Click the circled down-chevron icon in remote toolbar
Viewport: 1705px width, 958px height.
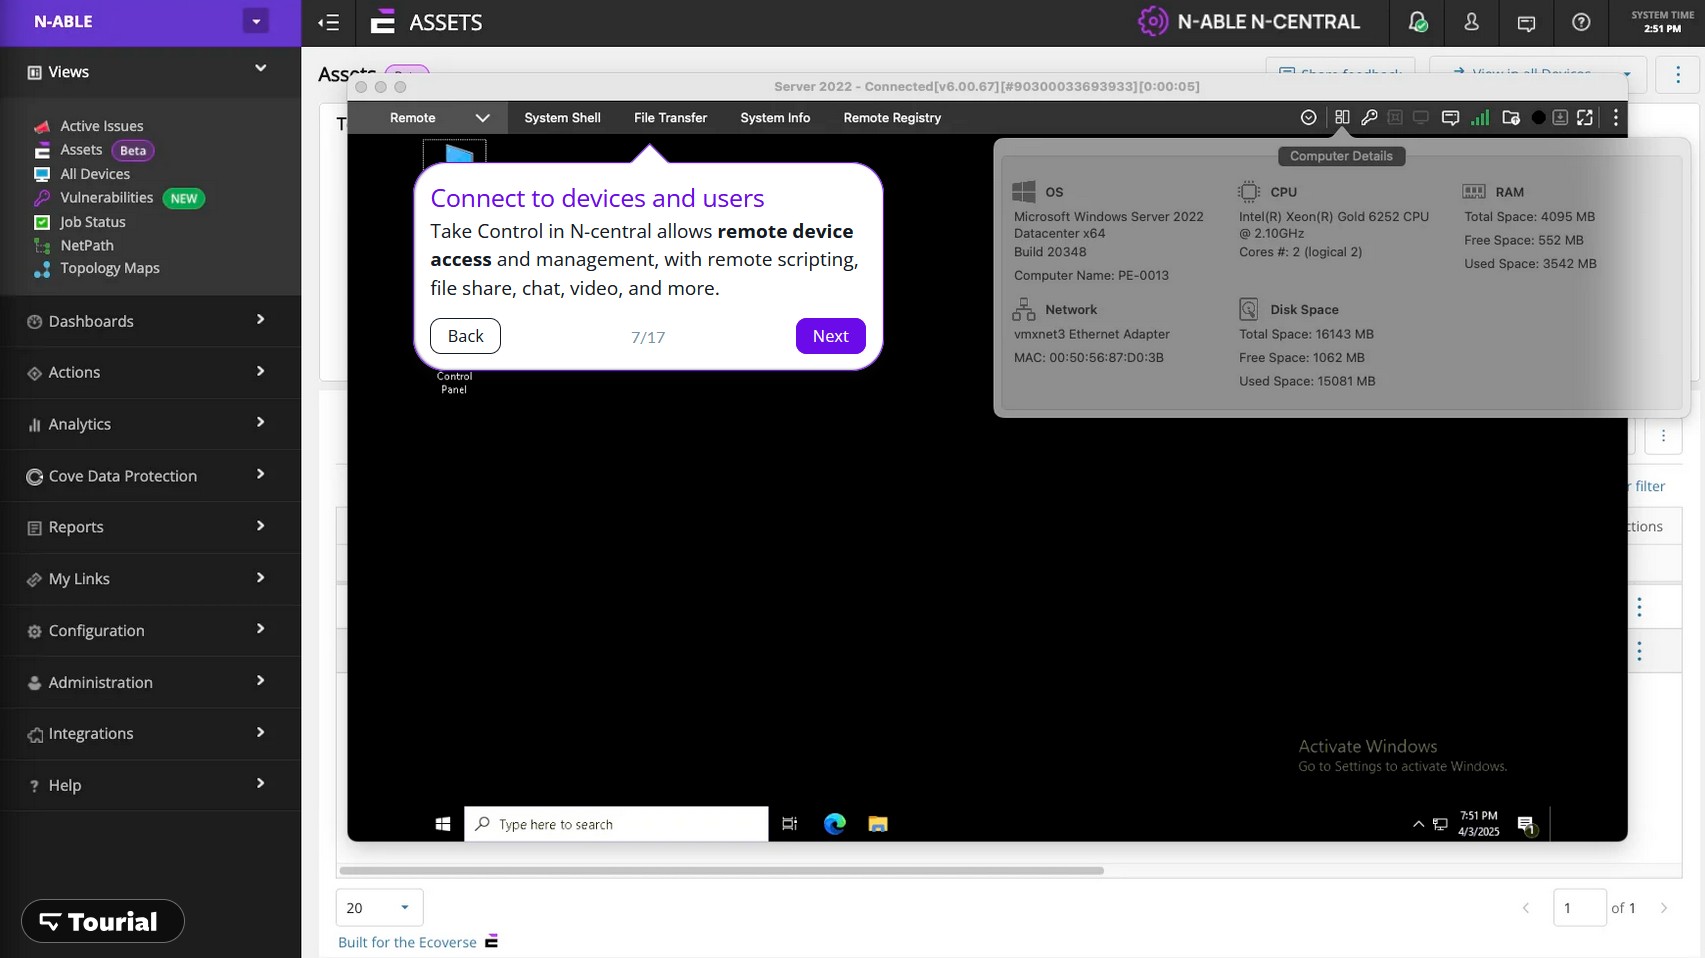coord(1308,118)
